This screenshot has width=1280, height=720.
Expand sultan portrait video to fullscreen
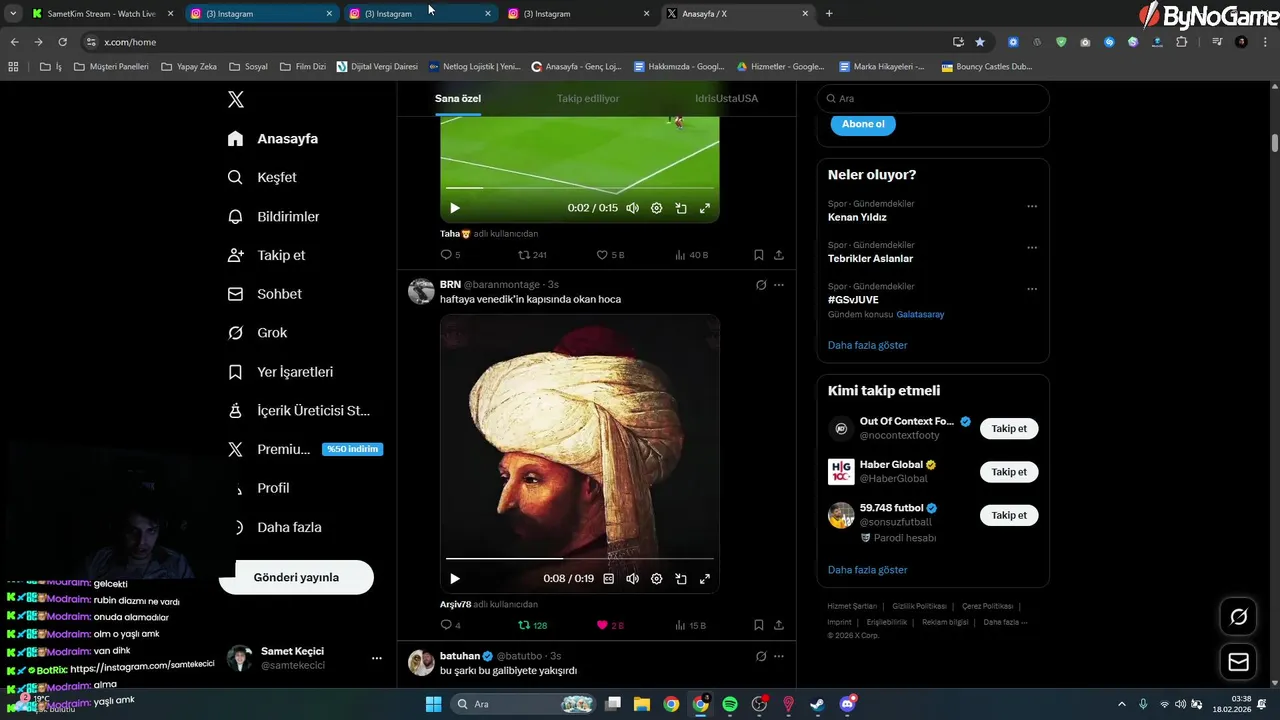pyautogui.click(x=705, y=578)
